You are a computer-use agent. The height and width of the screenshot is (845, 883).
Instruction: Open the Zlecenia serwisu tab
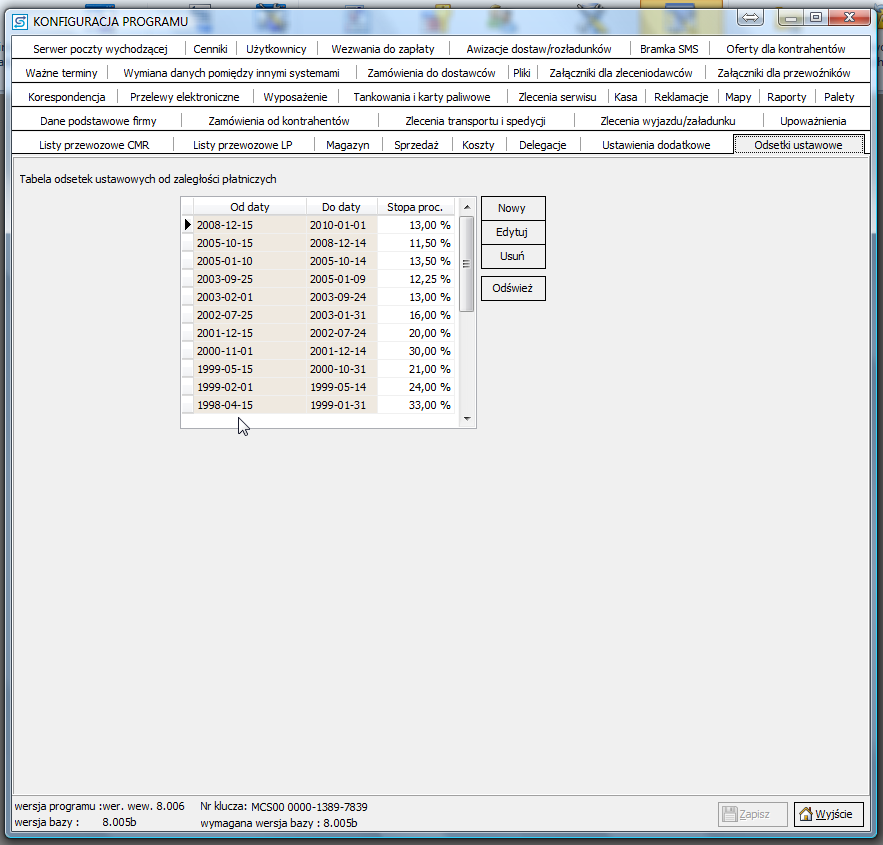pyautogui.click(x=557, y=97)
